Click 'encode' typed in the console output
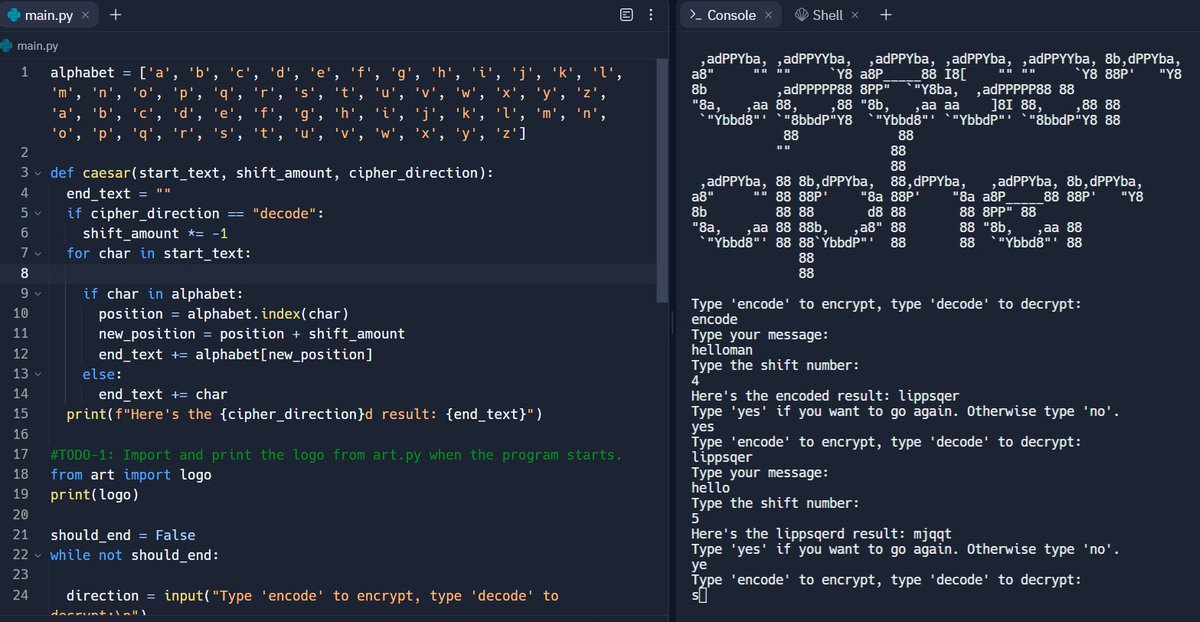 (x=714, y=320)
